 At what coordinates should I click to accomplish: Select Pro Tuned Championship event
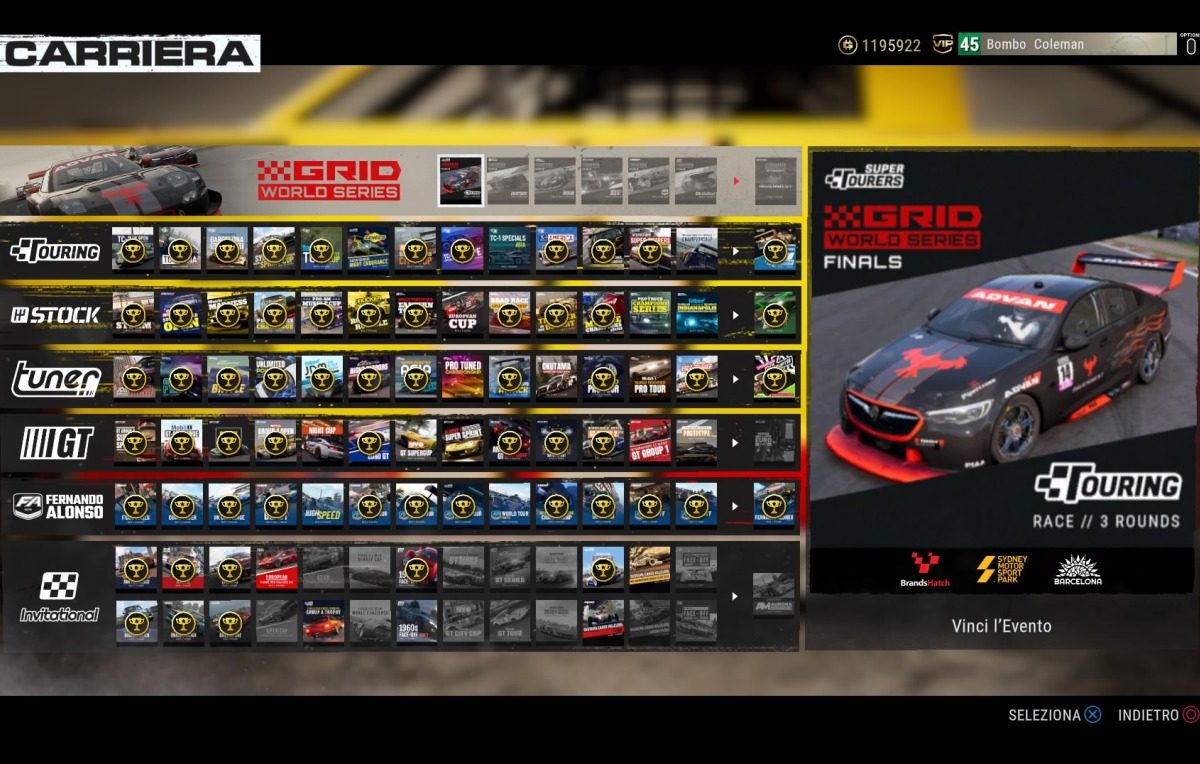point(462,378)
